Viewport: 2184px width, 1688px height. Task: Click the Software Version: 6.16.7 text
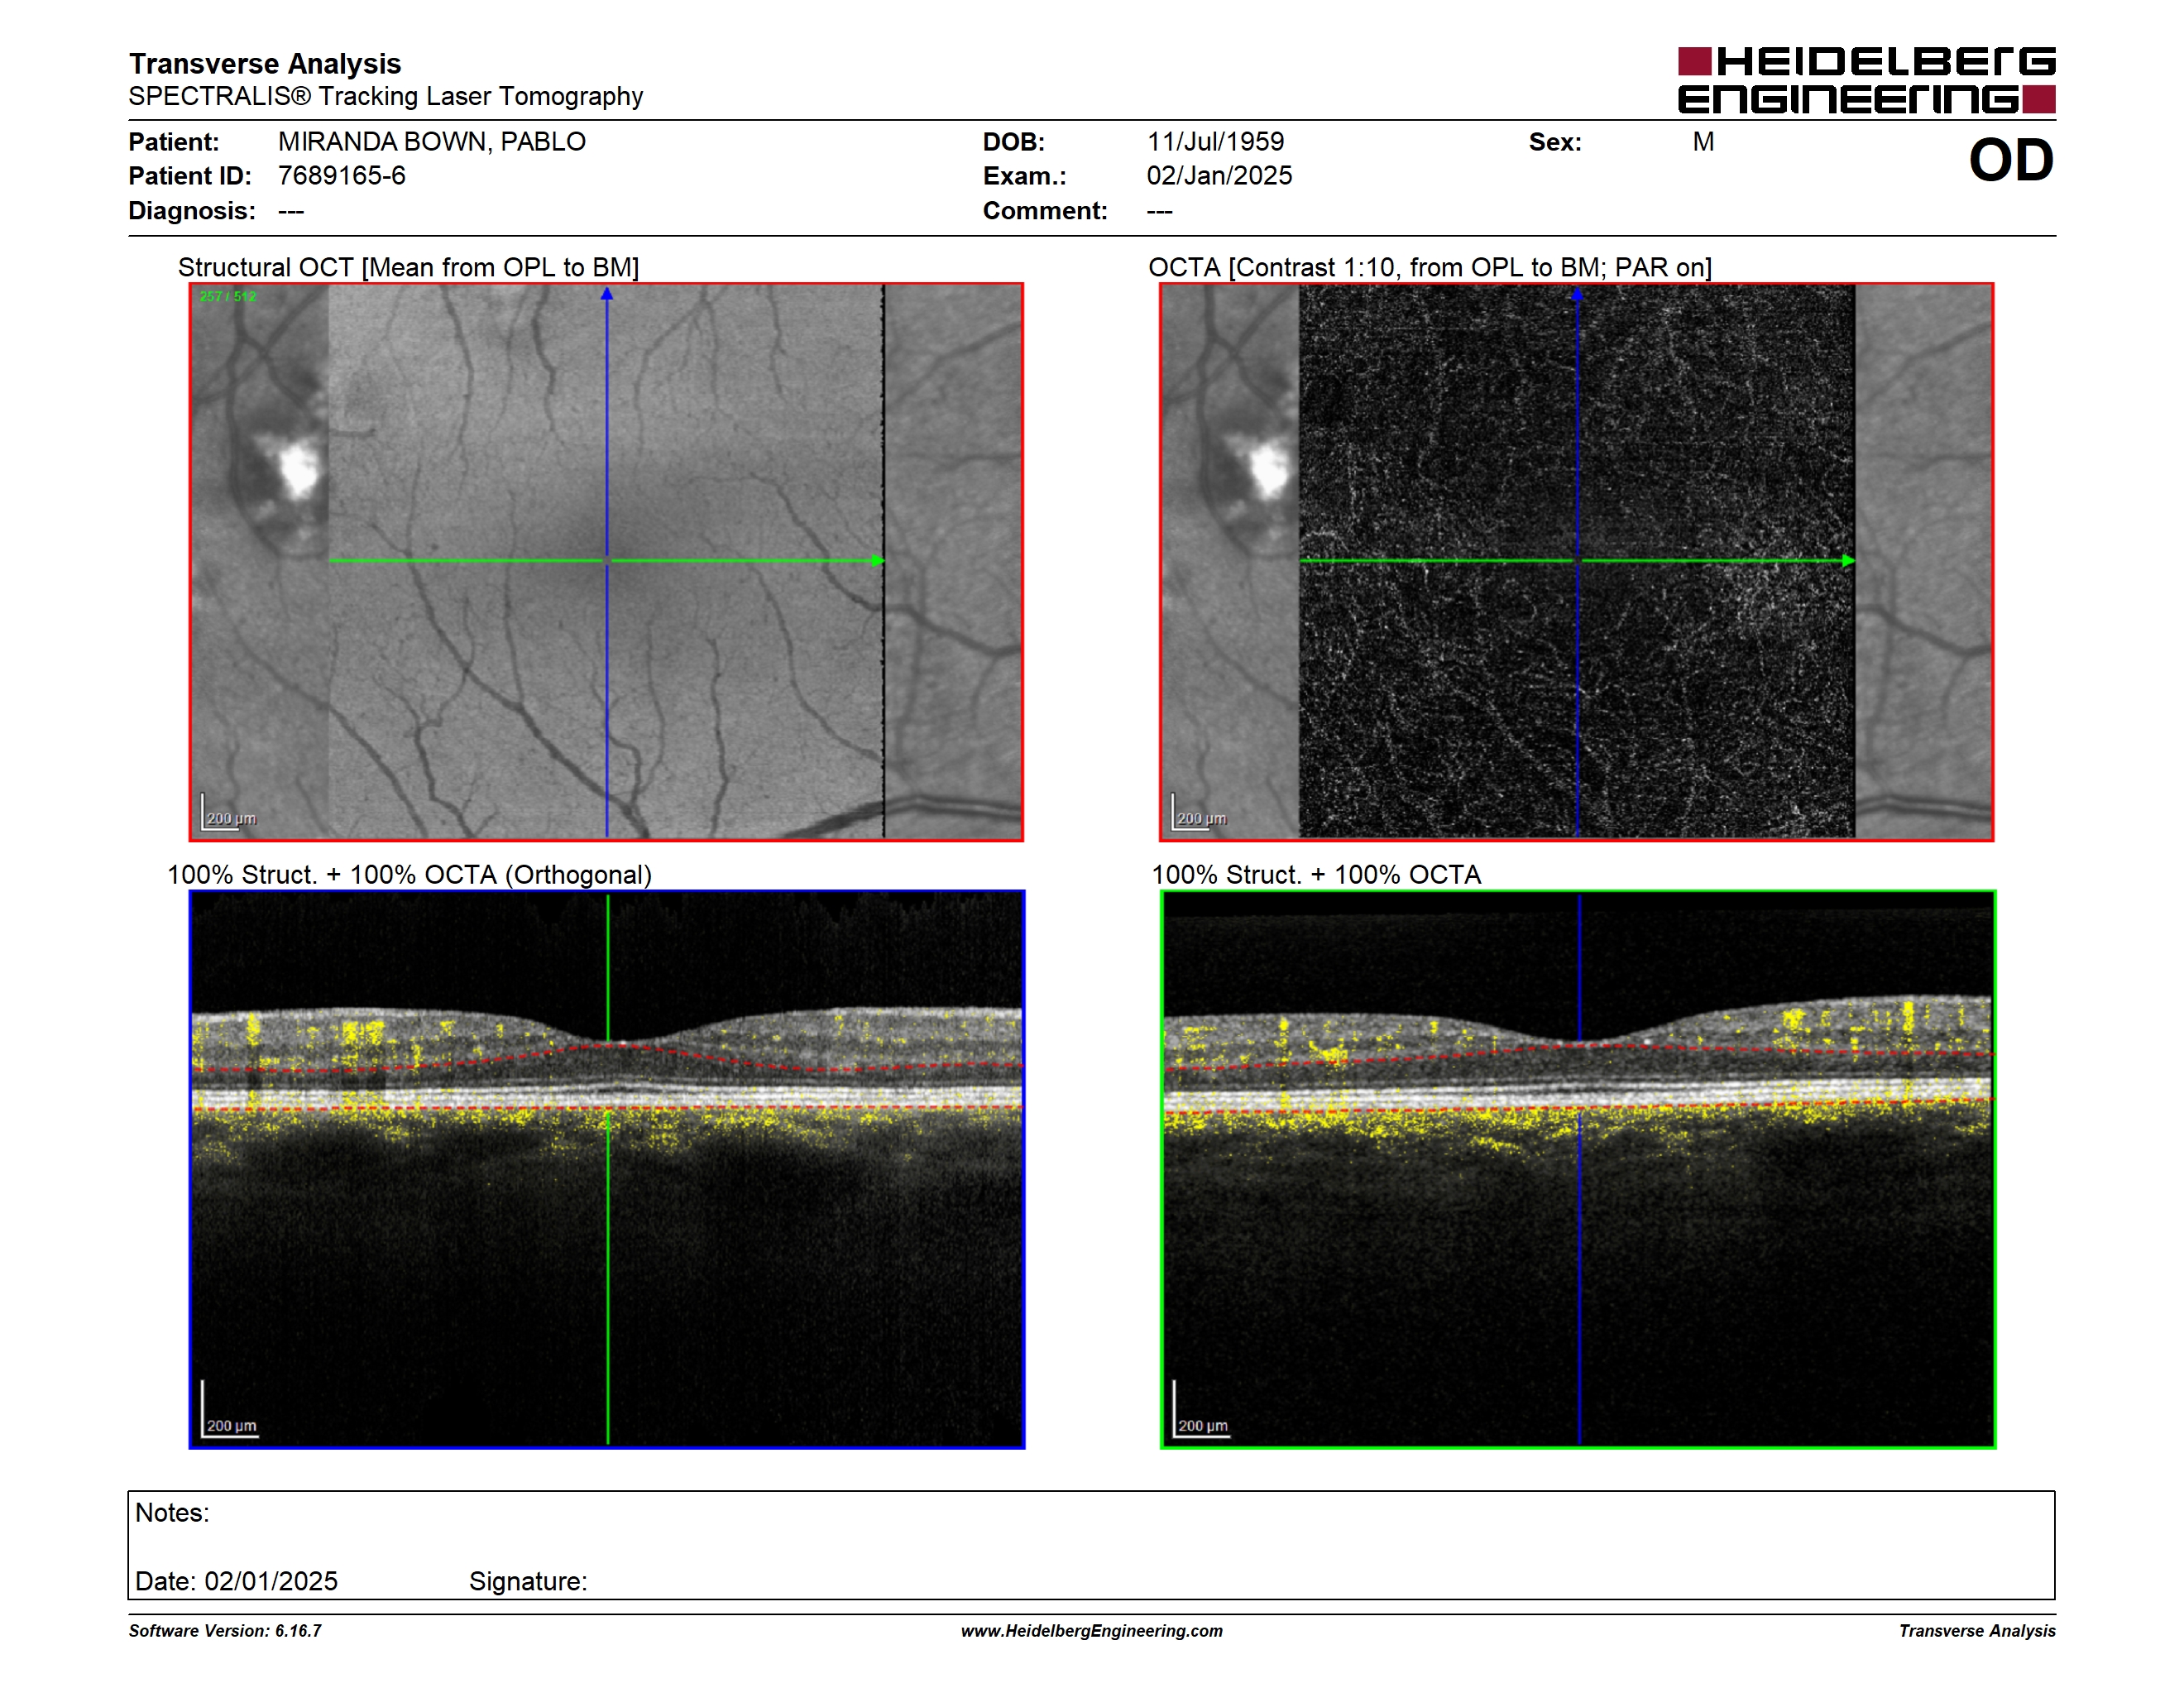click(x=225, y=1631)
